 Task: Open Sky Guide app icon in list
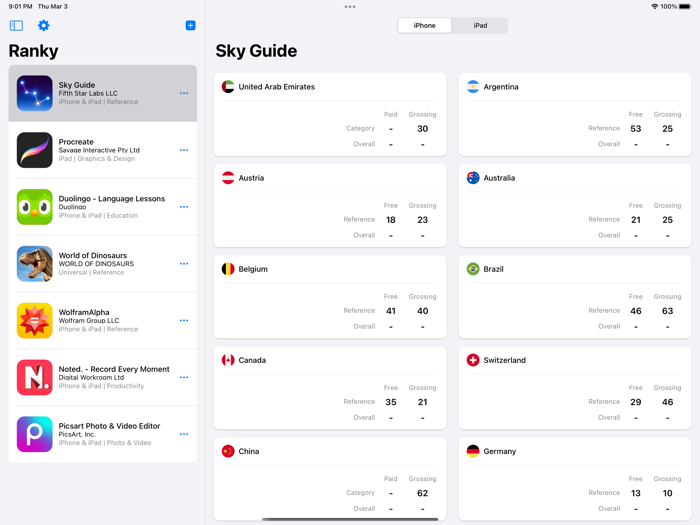(34, 93)
